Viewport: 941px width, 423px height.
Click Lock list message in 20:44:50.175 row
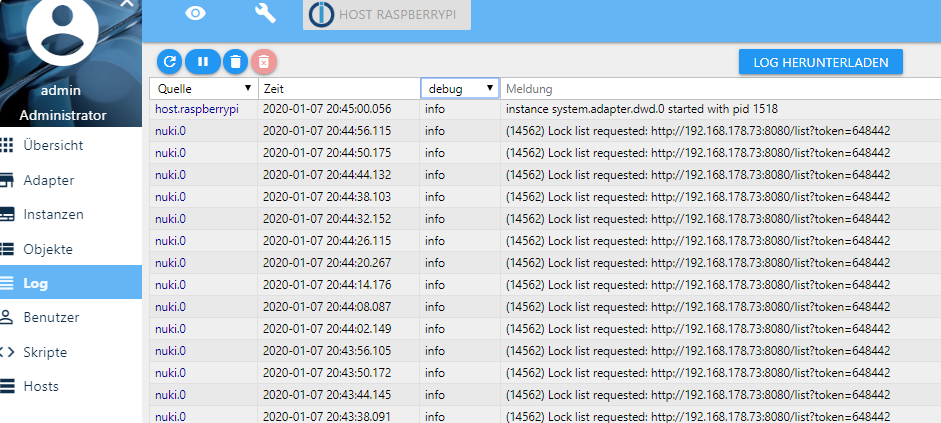pos(698,153)
